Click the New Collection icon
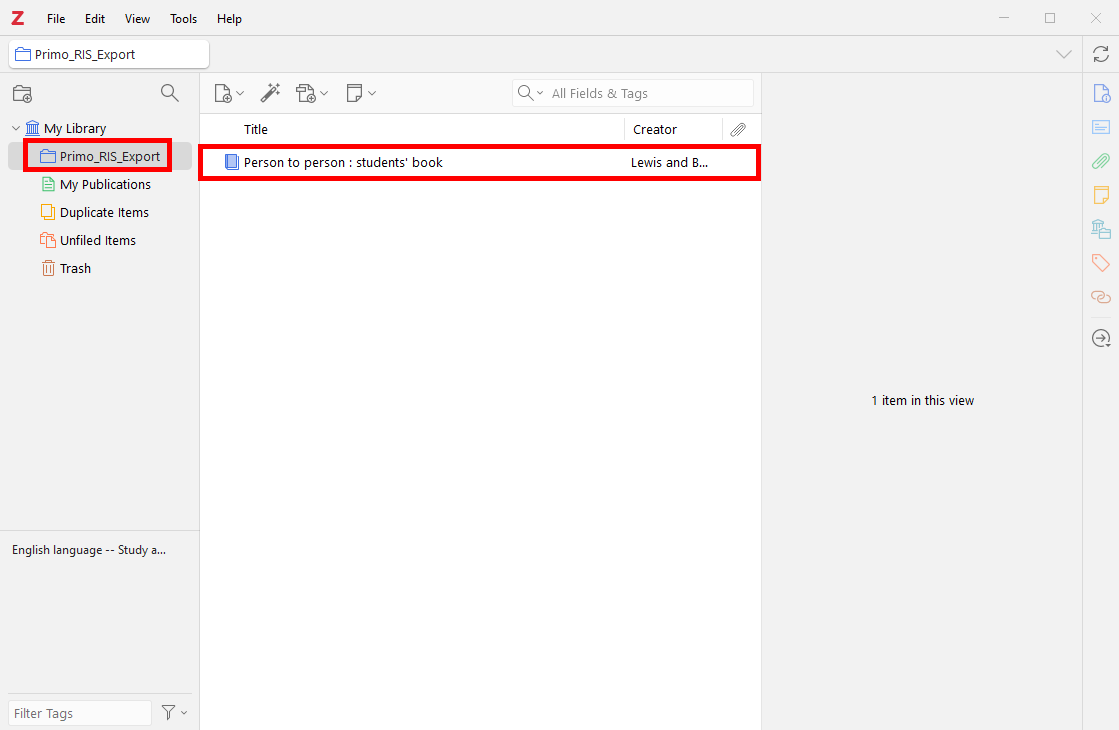Screen dimensions: 1119x730 pos(22,94)
